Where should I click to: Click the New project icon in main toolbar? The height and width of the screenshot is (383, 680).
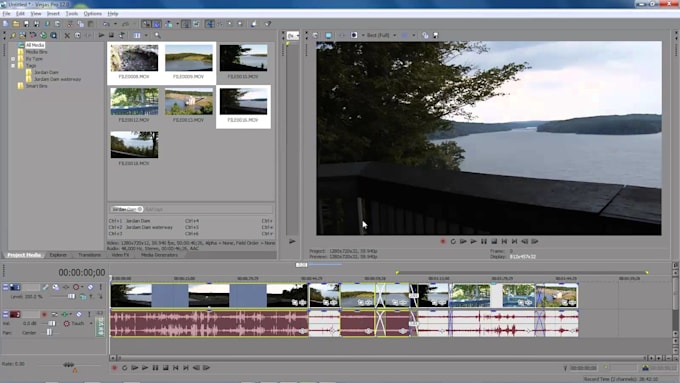[x=5, y=24]
